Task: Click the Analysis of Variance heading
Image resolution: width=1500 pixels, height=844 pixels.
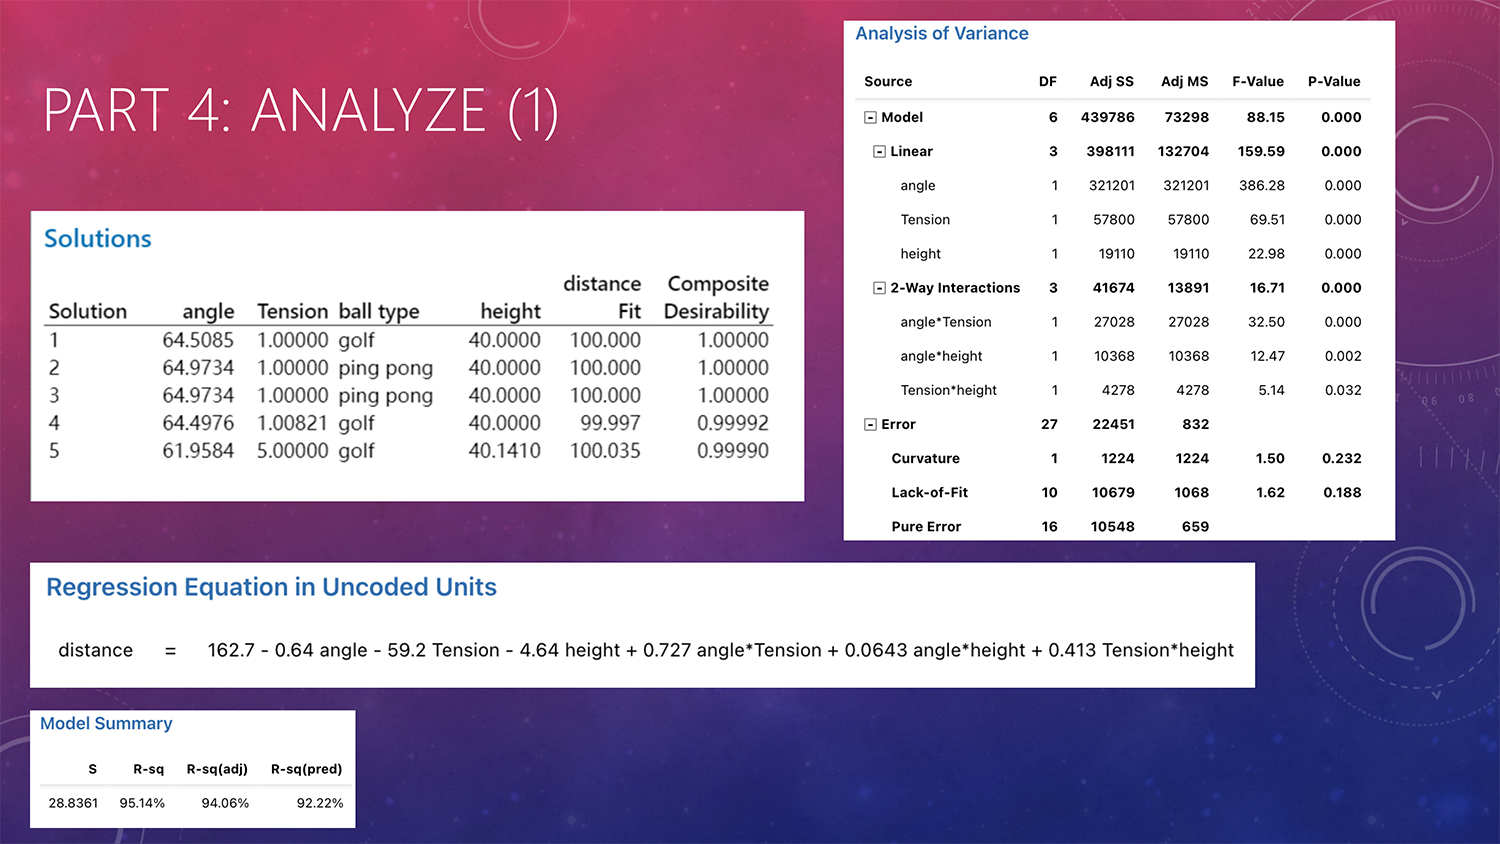Action: click(941, 34)
